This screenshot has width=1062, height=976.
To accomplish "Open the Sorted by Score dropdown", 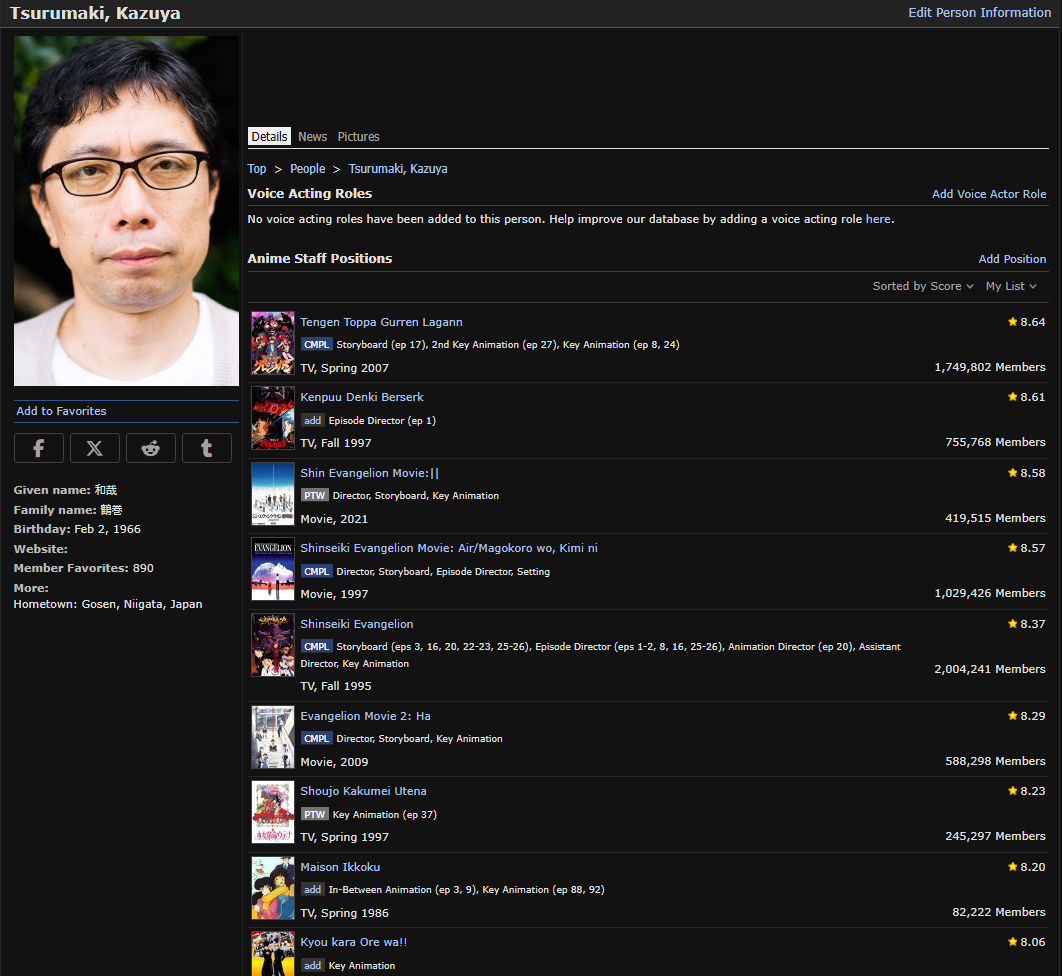I will tap(922, 287).
